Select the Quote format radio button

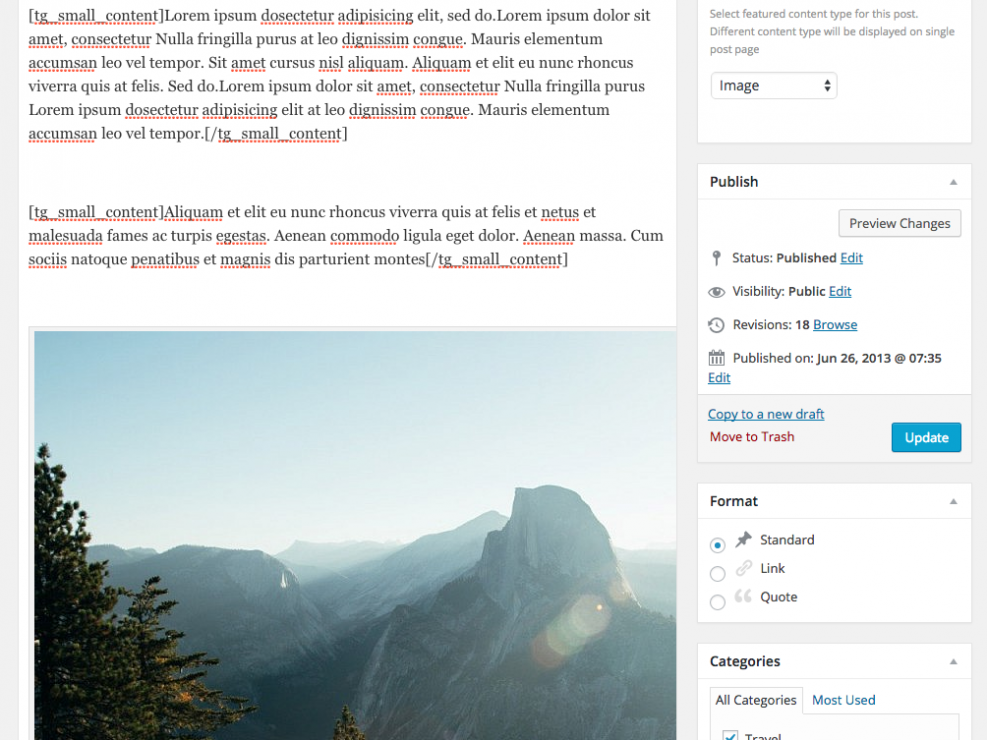click(717, 602)
